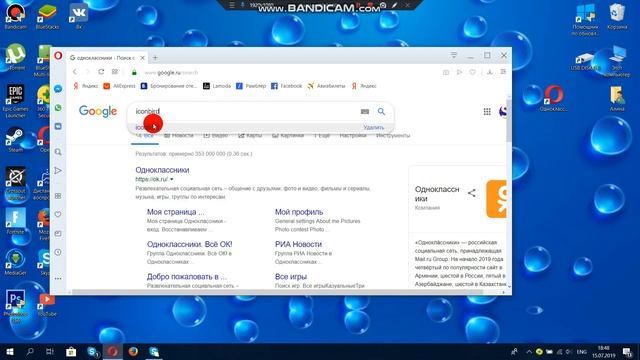Open Task View on the taskbar

50,351
